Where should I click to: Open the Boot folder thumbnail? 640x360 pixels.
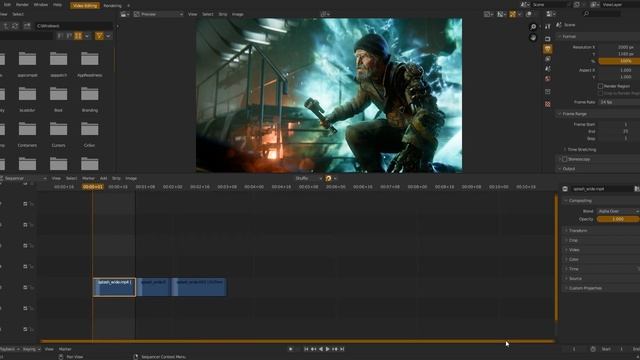point(58,99)
